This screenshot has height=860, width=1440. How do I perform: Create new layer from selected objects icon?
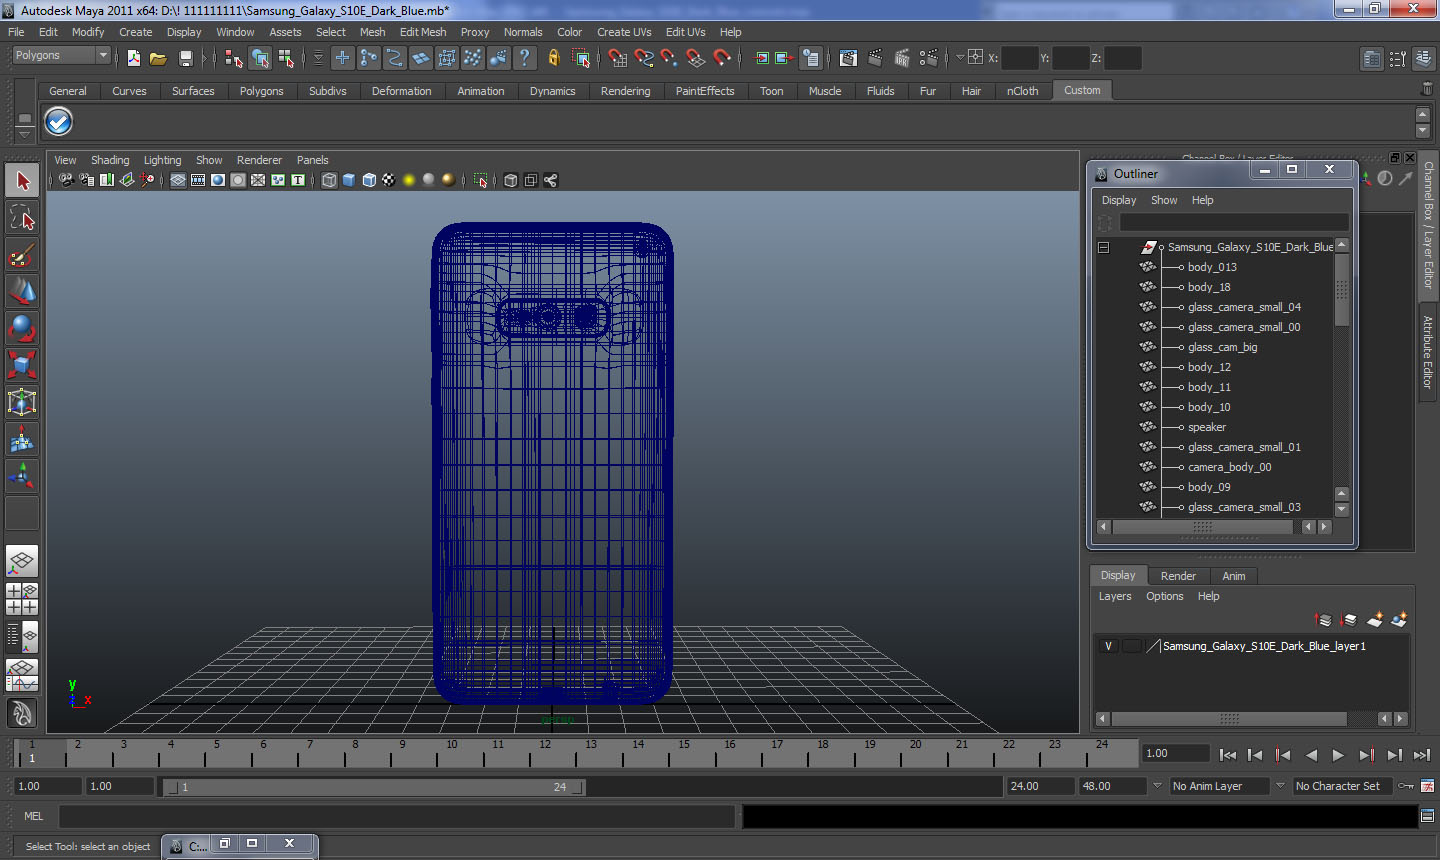[x=1399, y=620]
